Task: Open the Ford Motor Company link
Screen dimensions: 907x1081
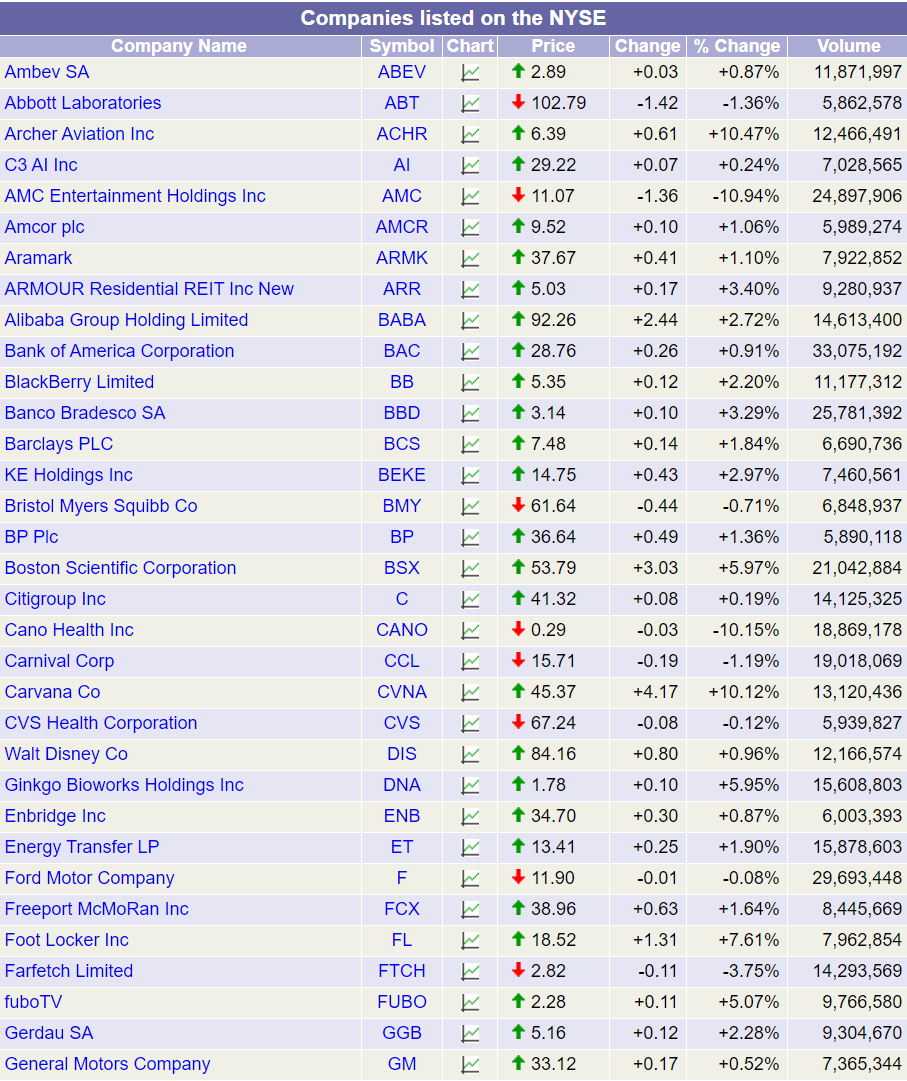Action: pos(90,878)
